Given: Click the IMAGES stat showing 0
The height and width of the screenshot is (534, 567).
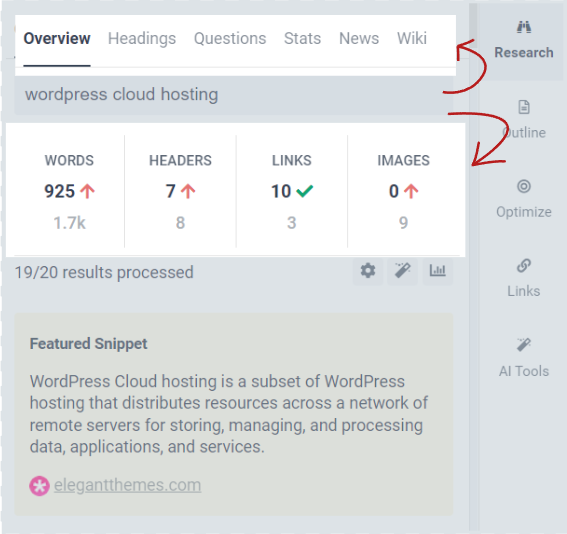Looking at the screenshot, I should pyautogui.click(x=403, y=191).
